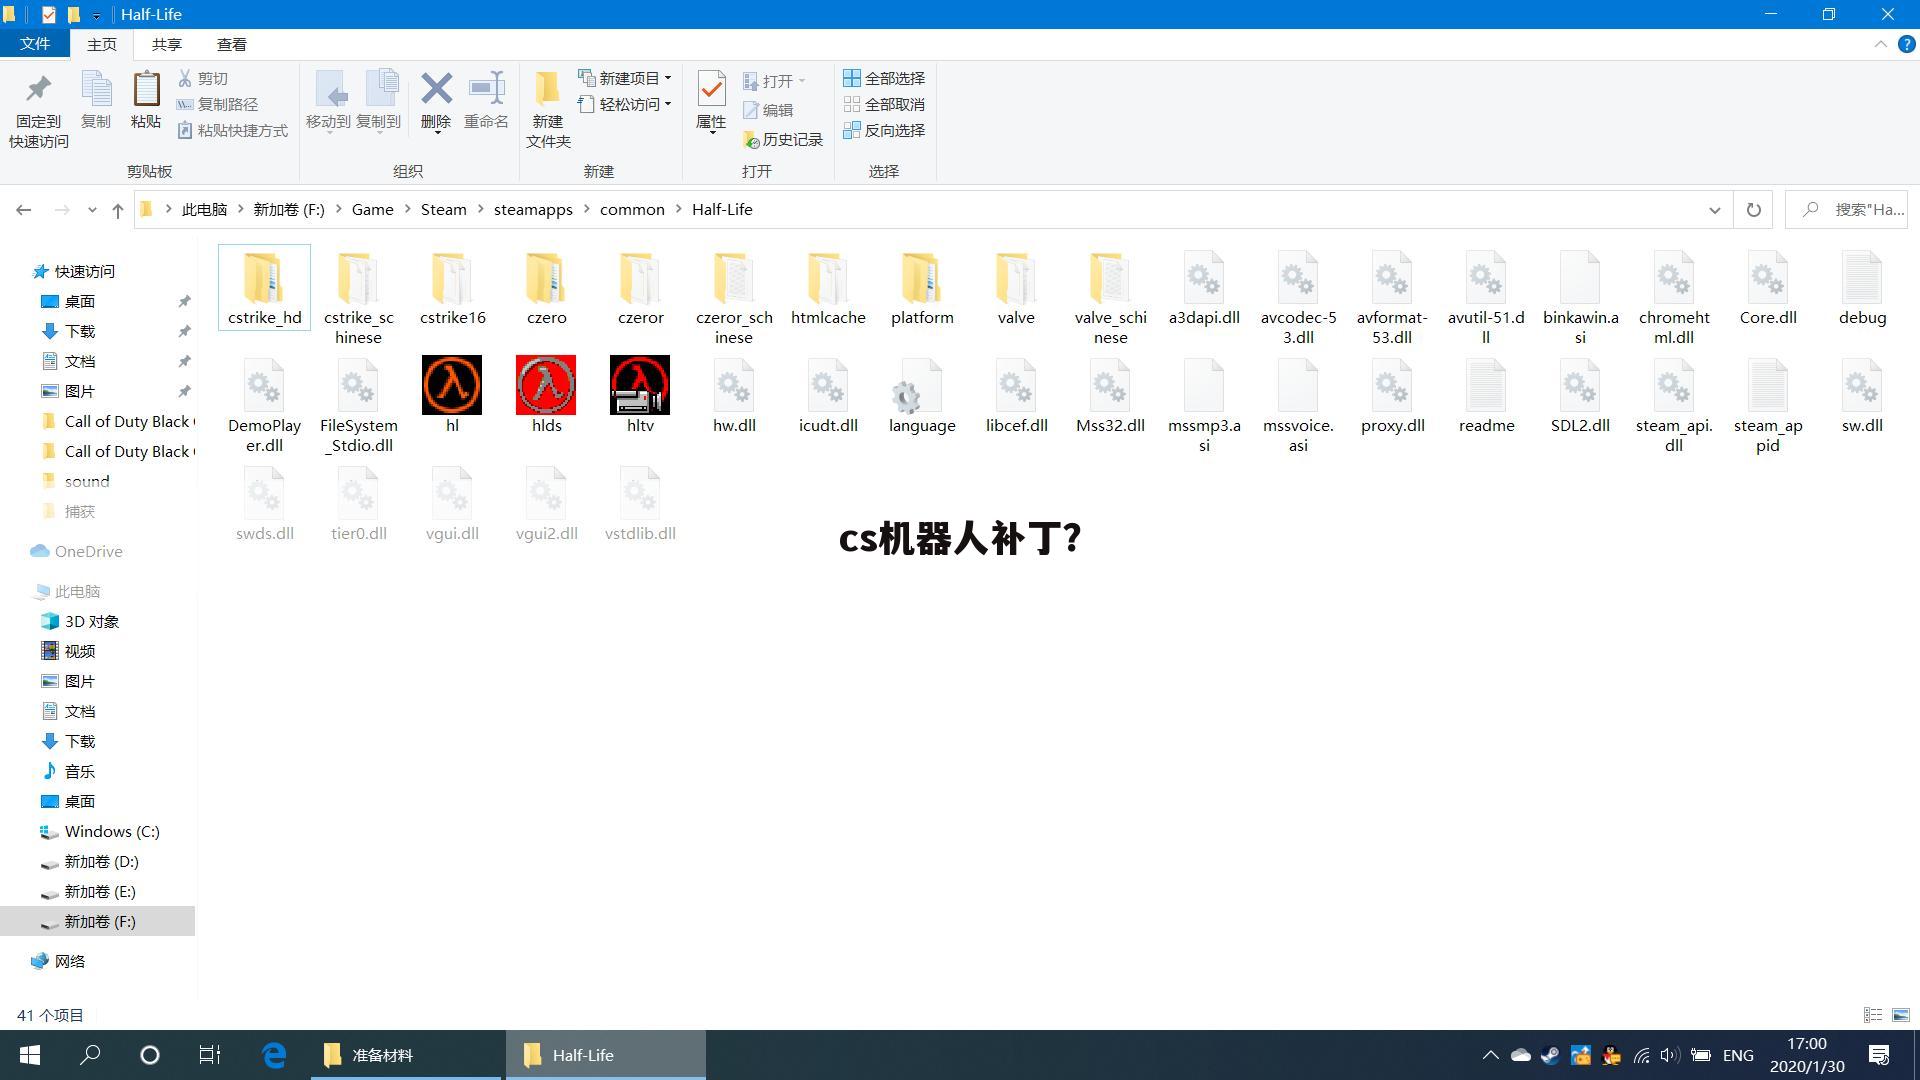The height and width of the screenshot is (1080, 1920).
Task: Click Pin to Quick Access (固定到快速访问) icon
Action: (x=38, y=90)
